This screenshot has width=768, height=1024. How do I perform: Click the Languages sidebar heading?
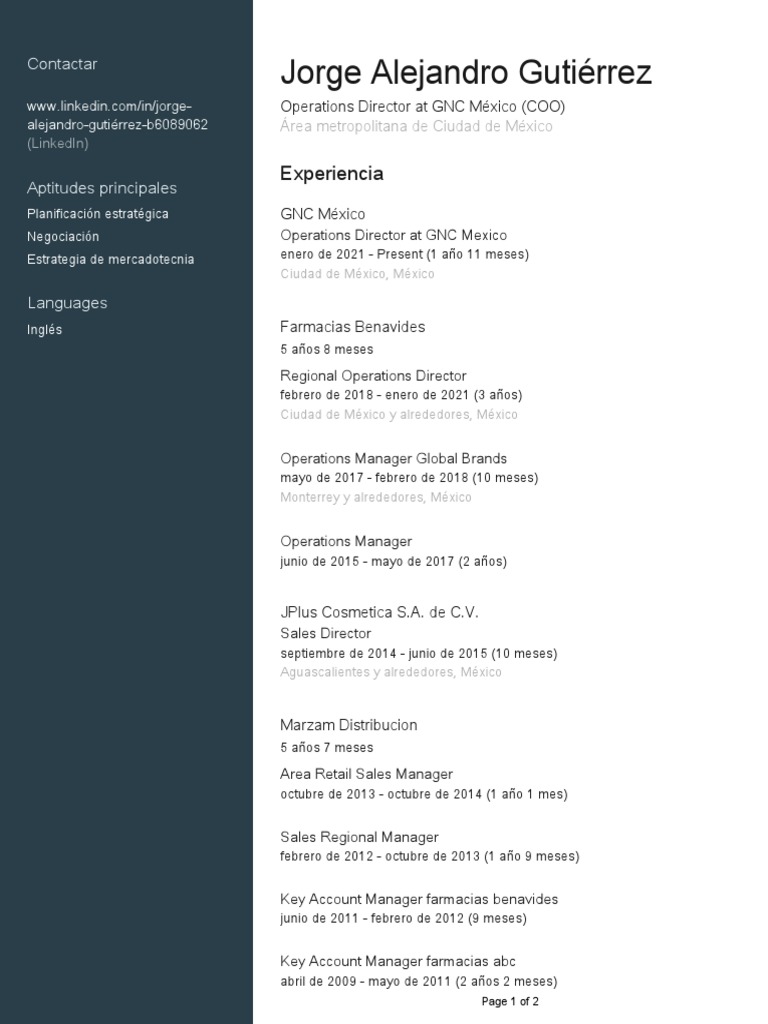pos(67,303)
